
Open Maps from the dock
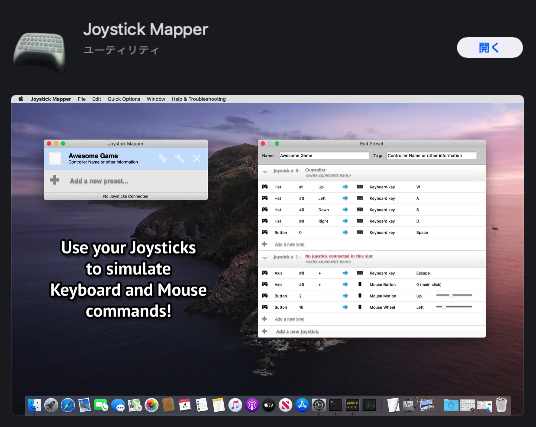tap(135, 405)
